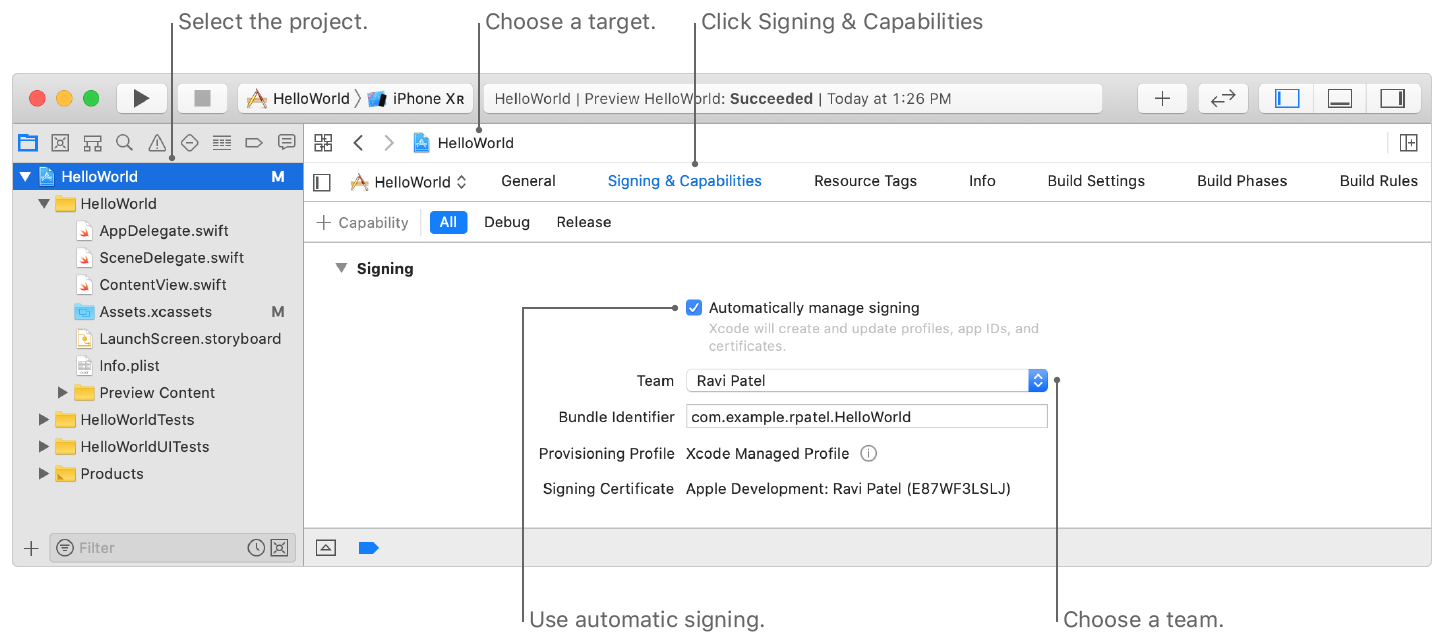The height and width of the screenshot is (644, 1444).
Task: Toggle the debug area visibility
Action: point(1339,98)
